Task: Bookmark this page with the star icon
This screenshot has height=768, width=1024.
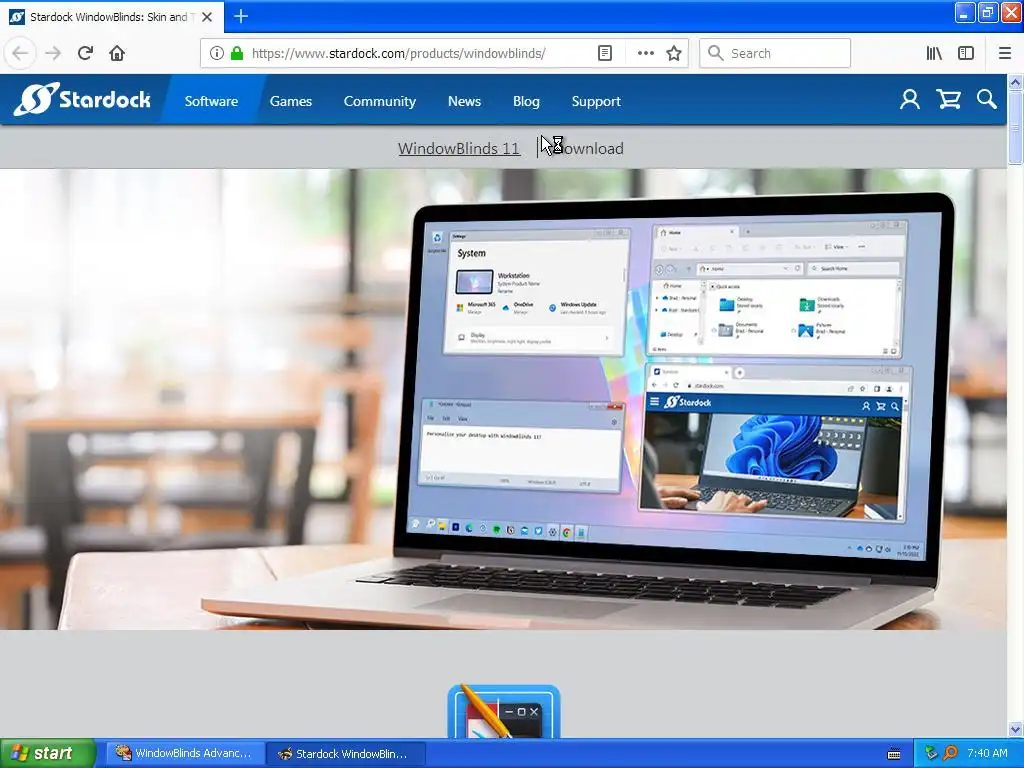Action: coord(674,53)
